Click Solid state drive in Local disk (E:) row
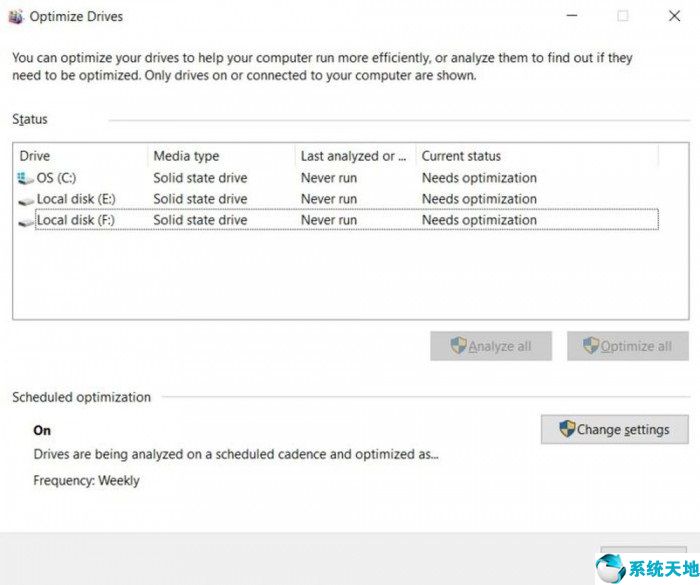This screenshot has width=700, height=585. point(200,199)
